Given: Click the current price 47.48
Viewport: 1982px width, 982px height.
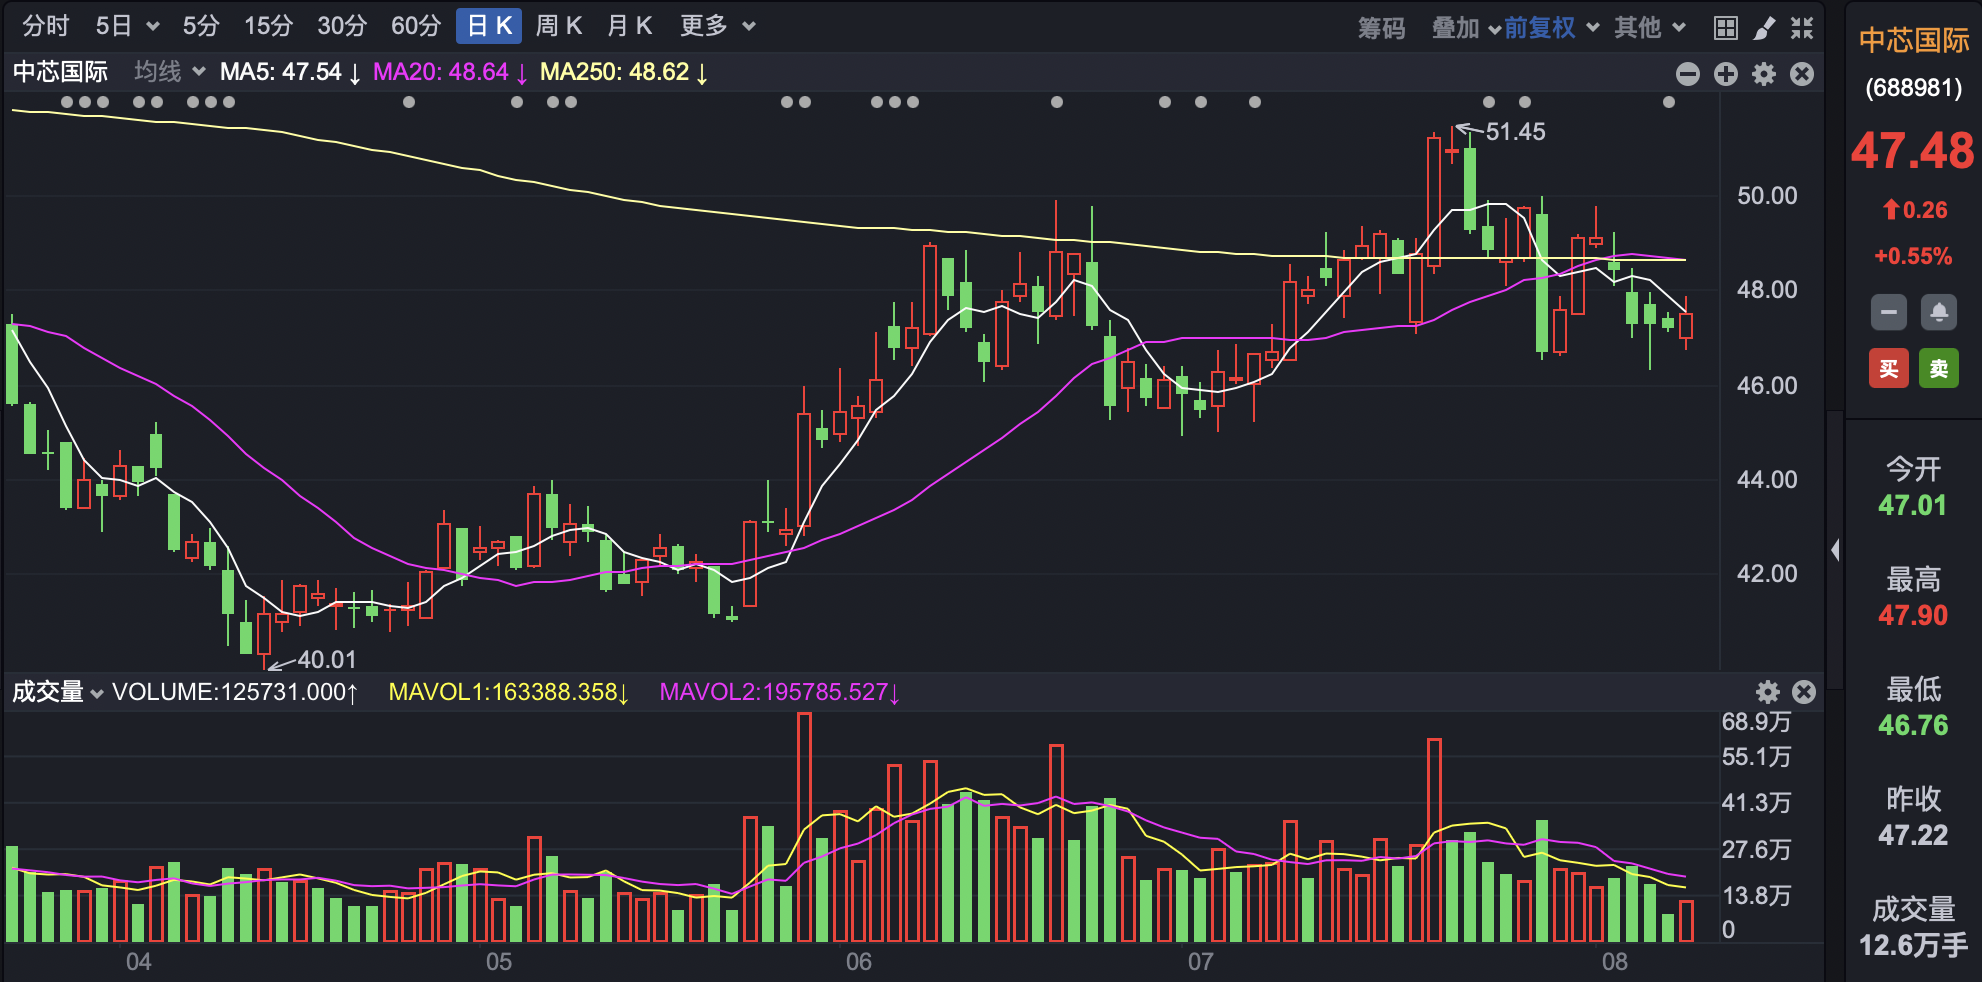Looking at the screenshot, I should pos(1913,152).
